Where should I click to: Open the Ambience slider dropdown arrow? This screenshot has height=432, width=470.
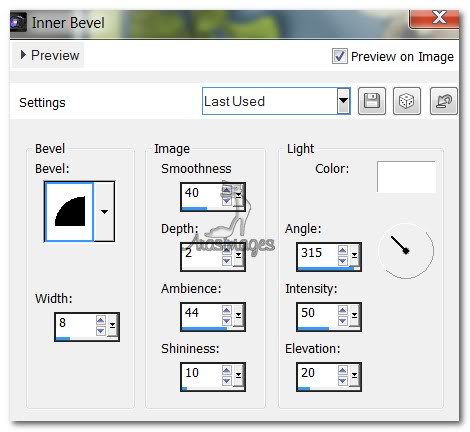[x=238, y=315]
